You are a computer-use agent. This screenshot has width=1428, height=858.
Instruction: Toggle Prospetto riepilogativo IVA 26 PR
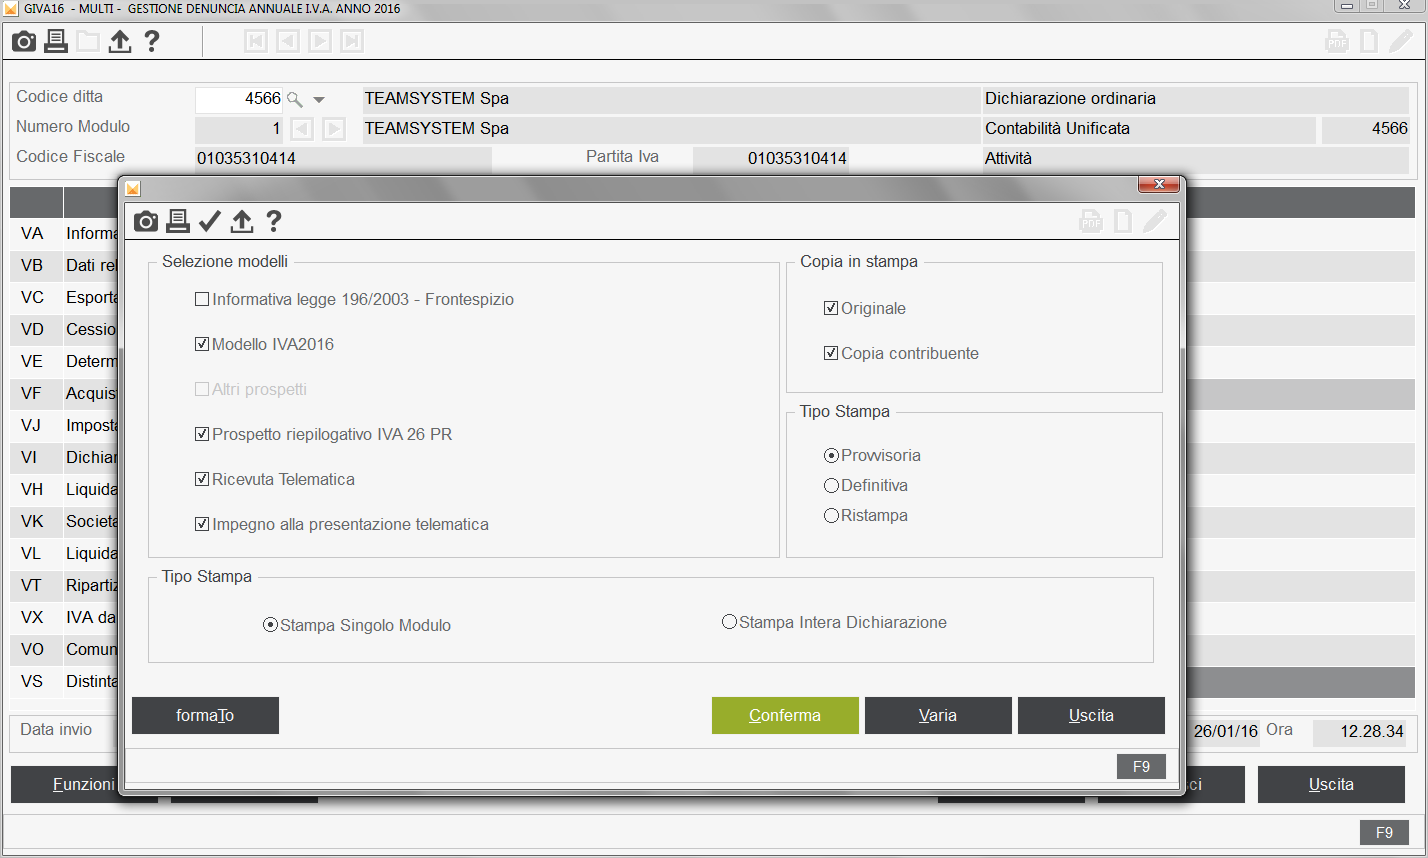[202, 434]
